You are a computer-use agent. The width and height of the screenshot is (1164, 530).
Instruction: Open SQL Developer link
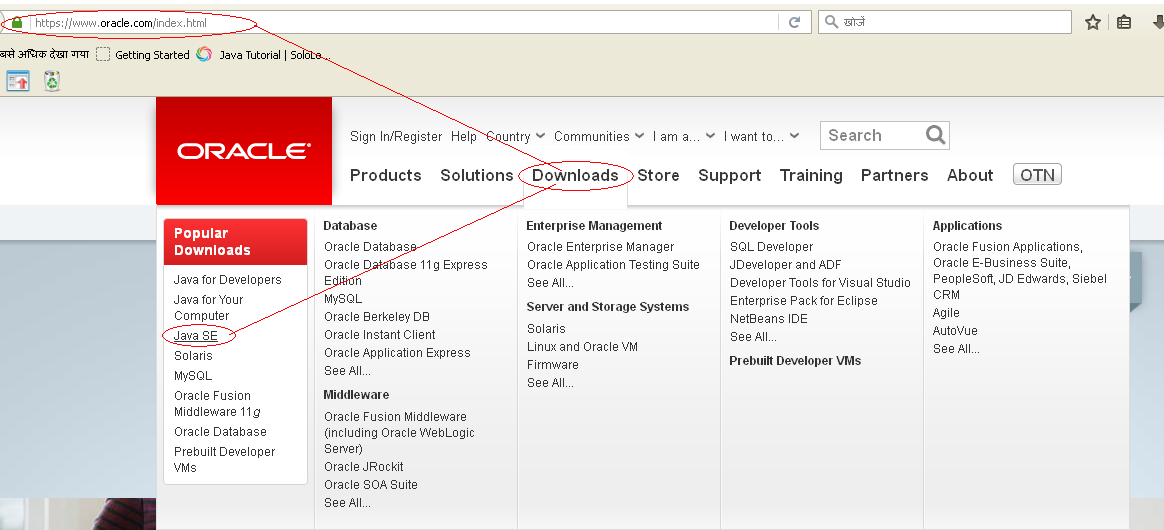click(771, 247)
